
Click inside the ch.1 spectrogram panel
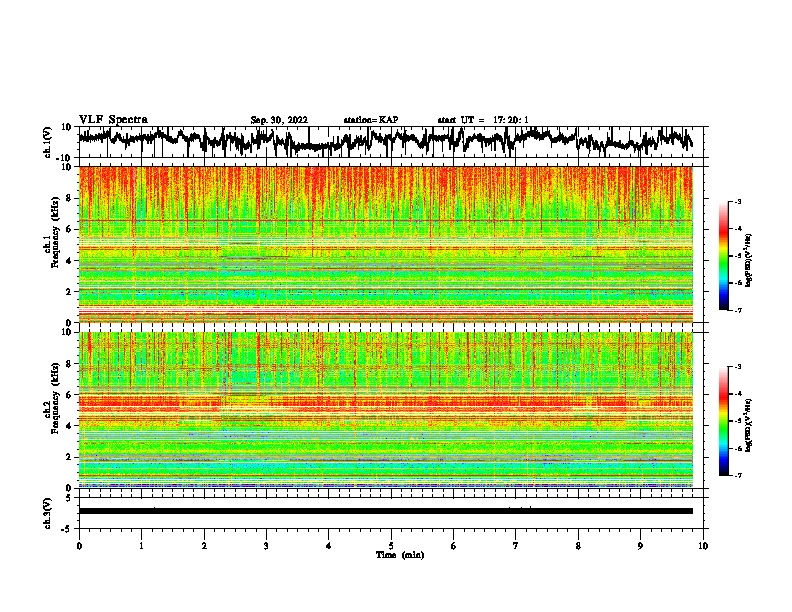[385, 244]
